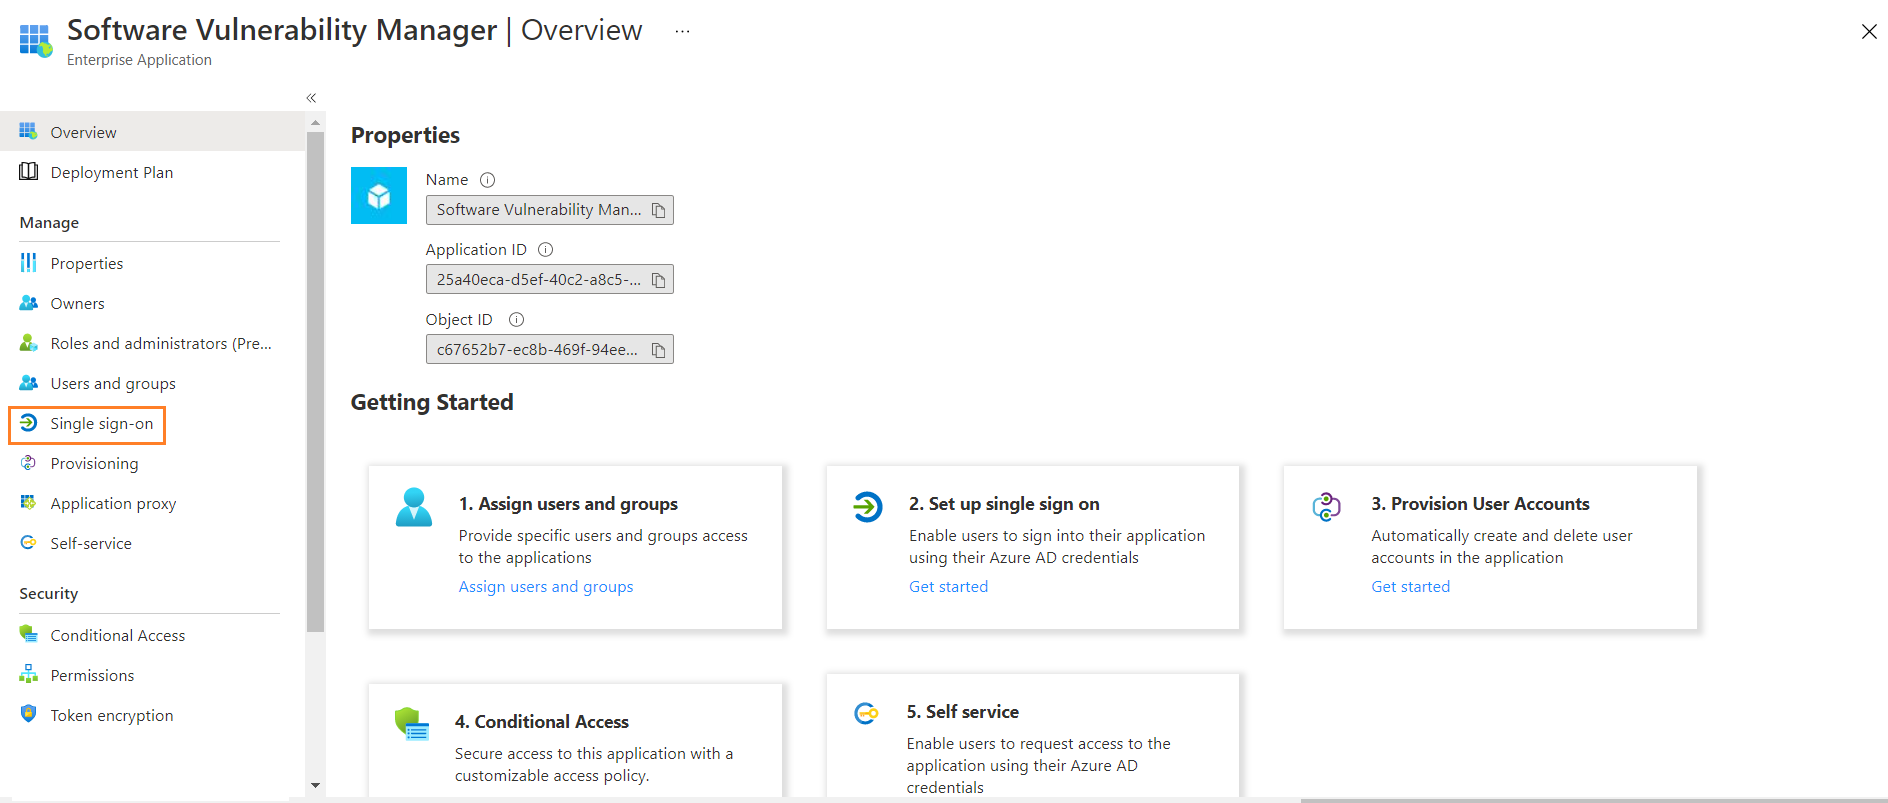Image resolution: width=1888 pixels, height=803 pixels.
Task: Copy the Object ID to clipboard
Action: (x=658, y=350)
